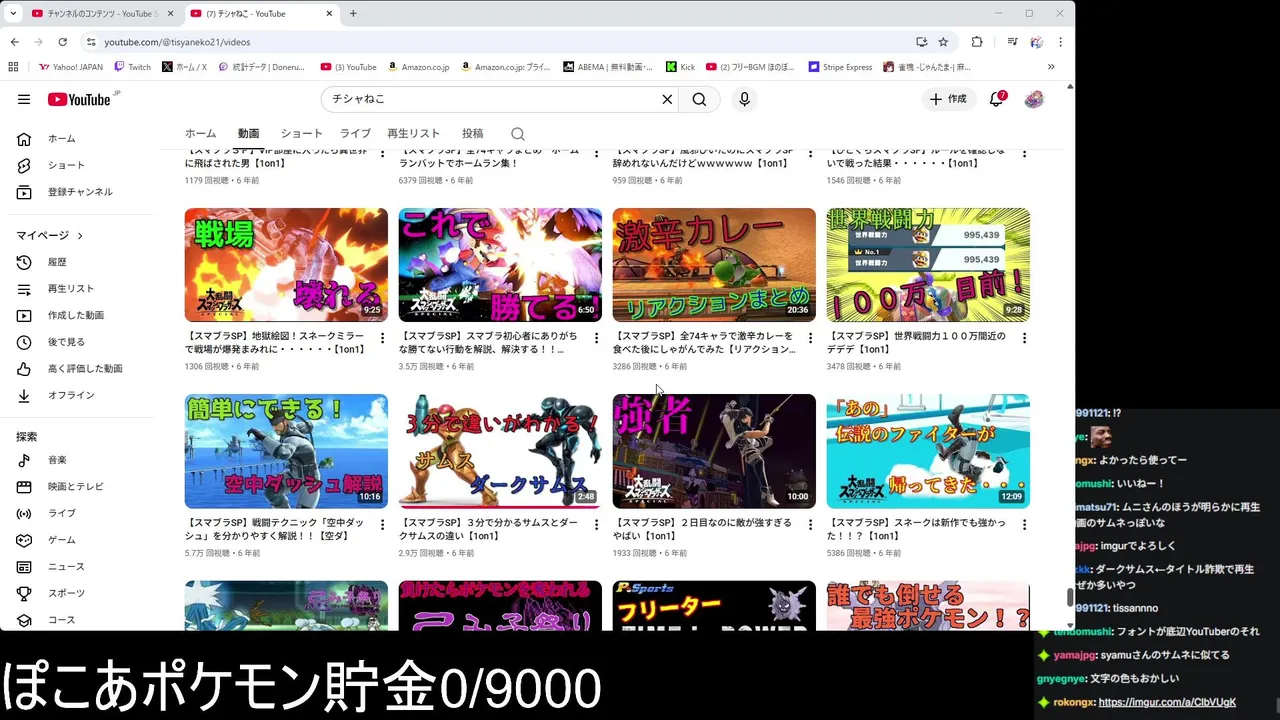The width and height of the screenshot is (1280, 720).
Task: Run the search with the magnifier button
Action: tap(699, 99)
